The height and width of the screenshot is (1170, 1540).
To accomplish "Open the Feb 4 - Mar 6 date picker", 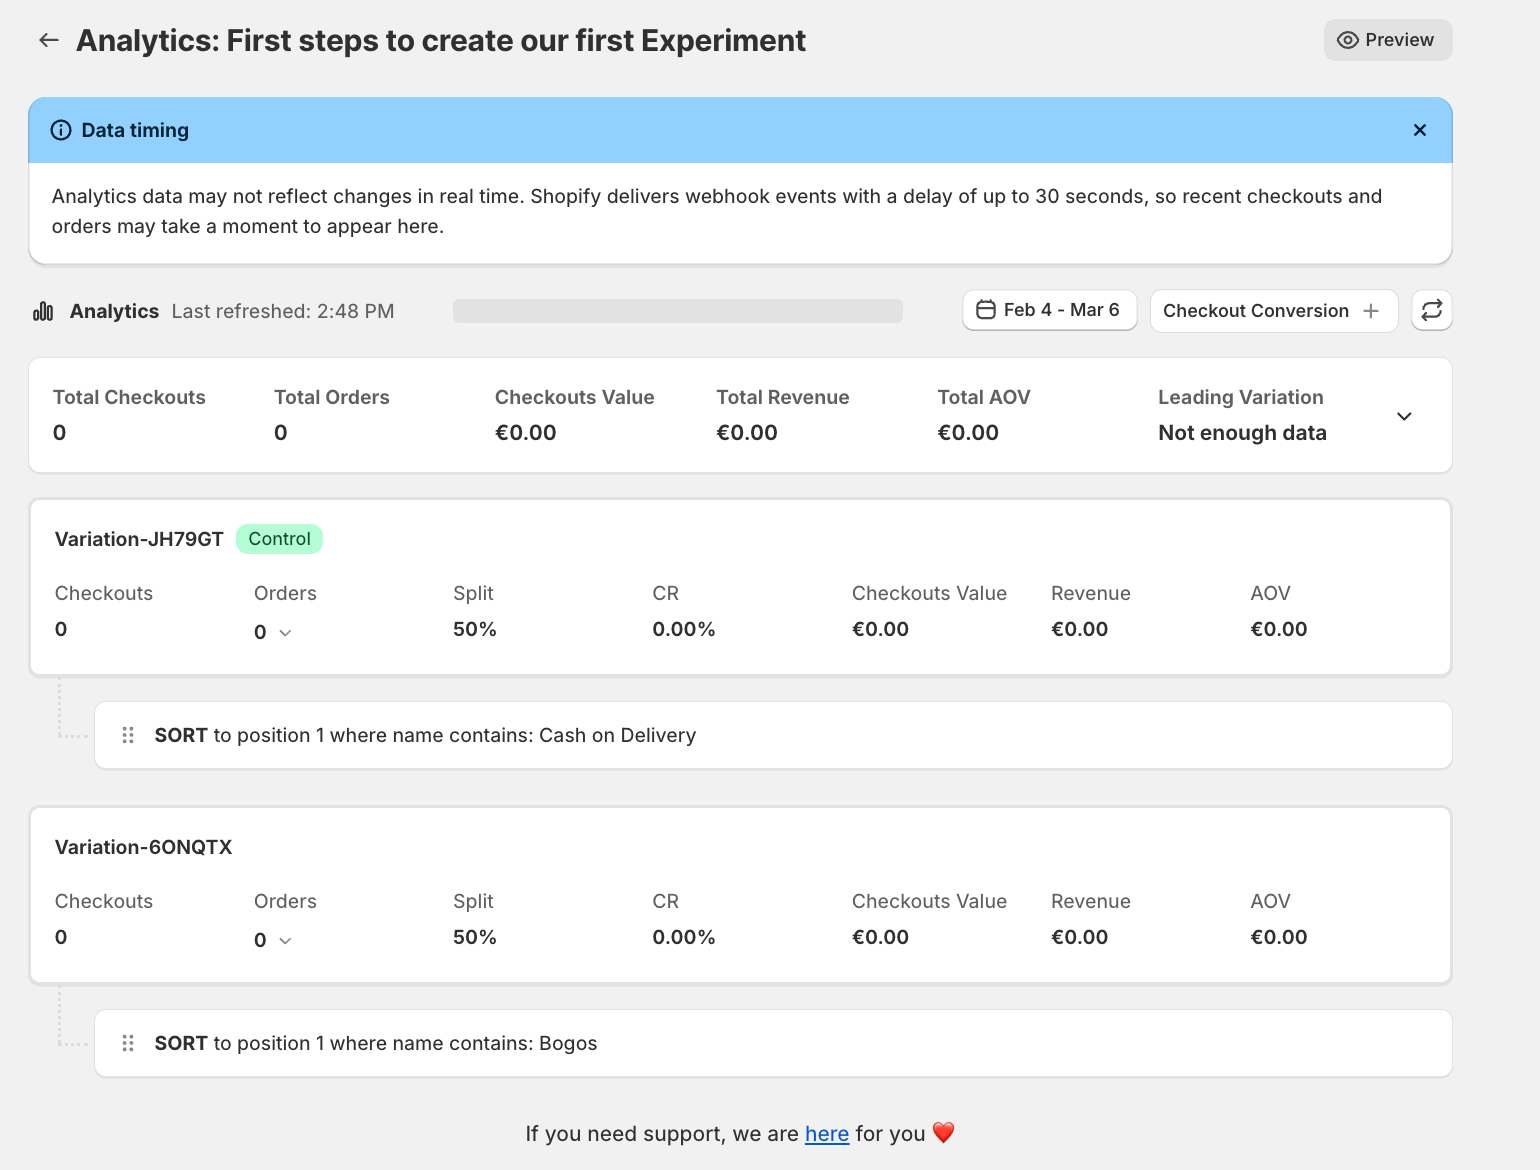I will click(x=1049, y=310).
